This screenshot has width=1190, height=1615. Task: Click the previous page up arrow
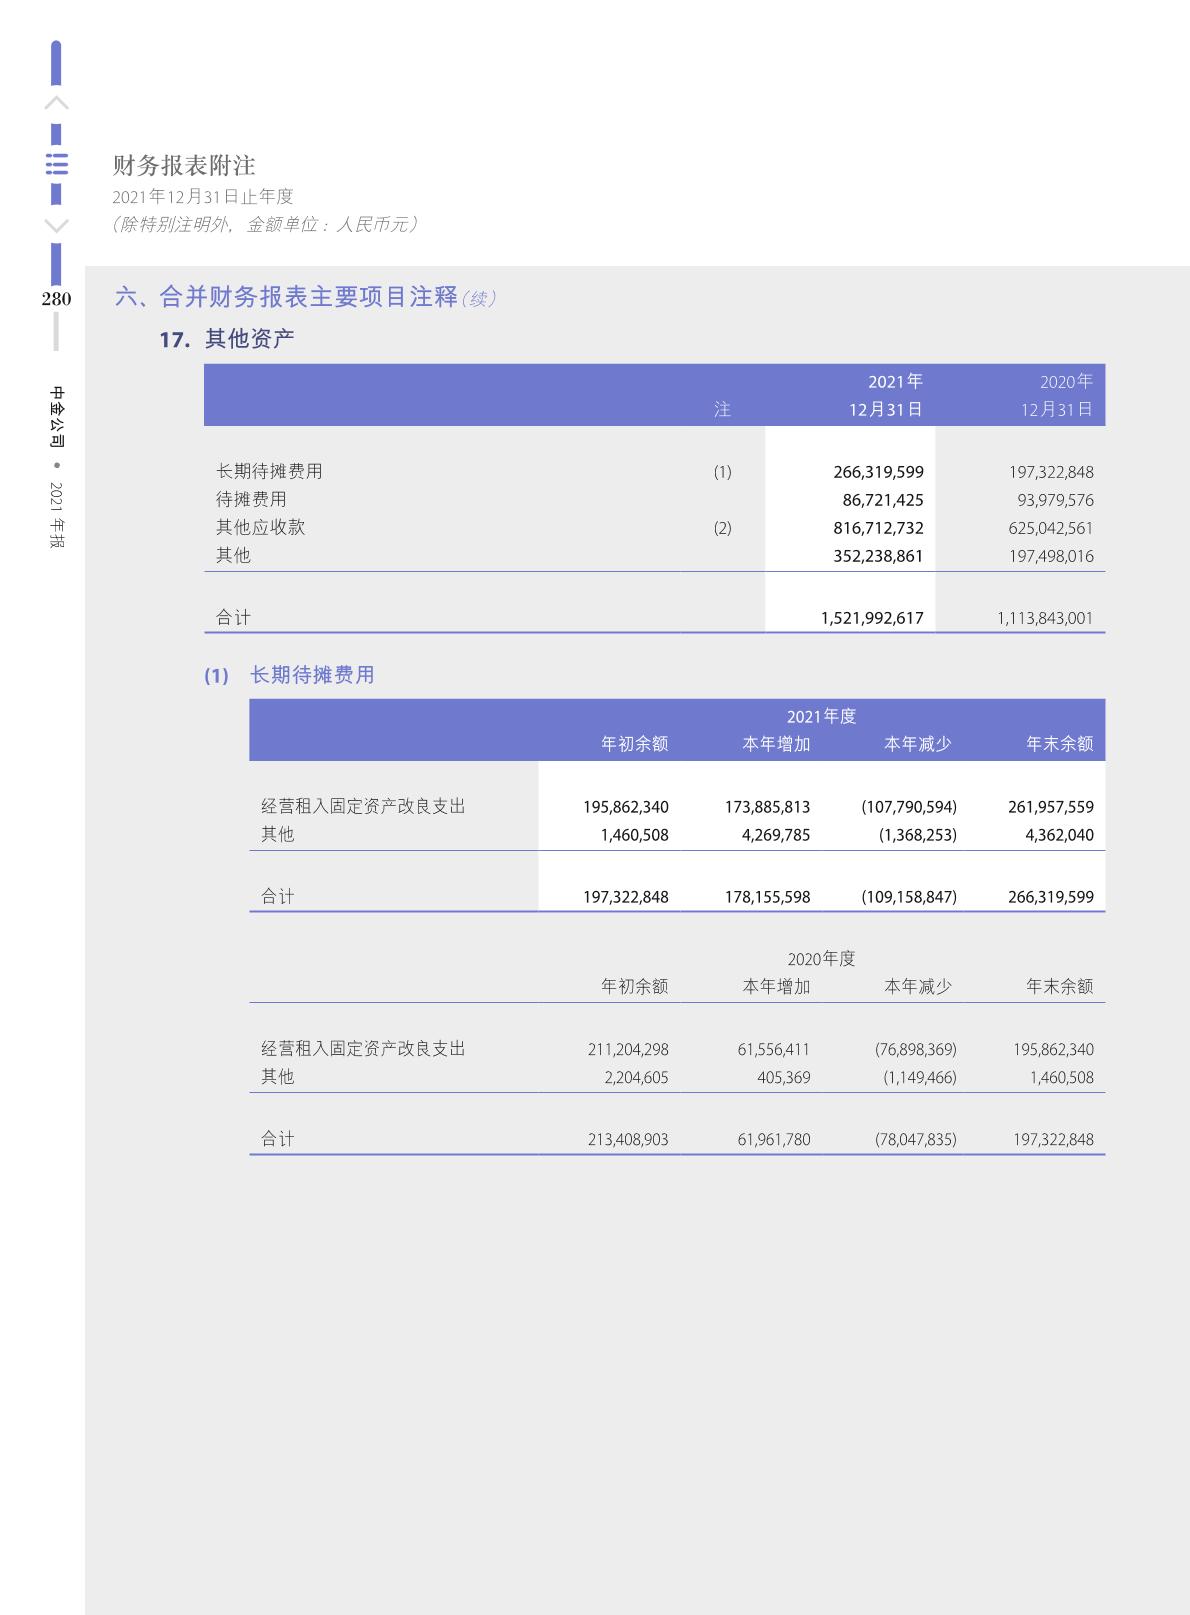pyautogui.click(x=57, y=103)
